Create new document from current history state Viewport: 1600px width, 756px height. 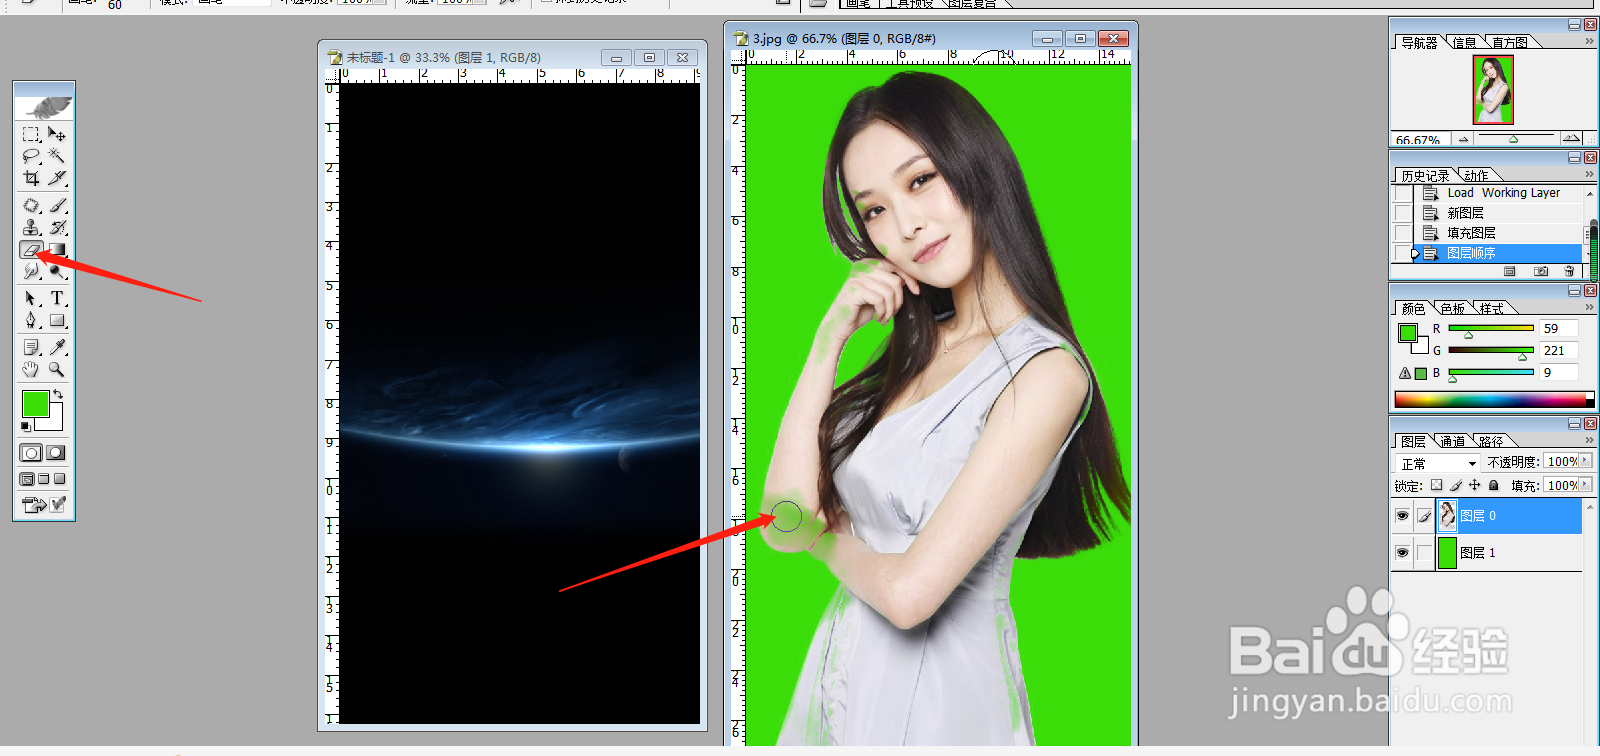(1510, 271)
